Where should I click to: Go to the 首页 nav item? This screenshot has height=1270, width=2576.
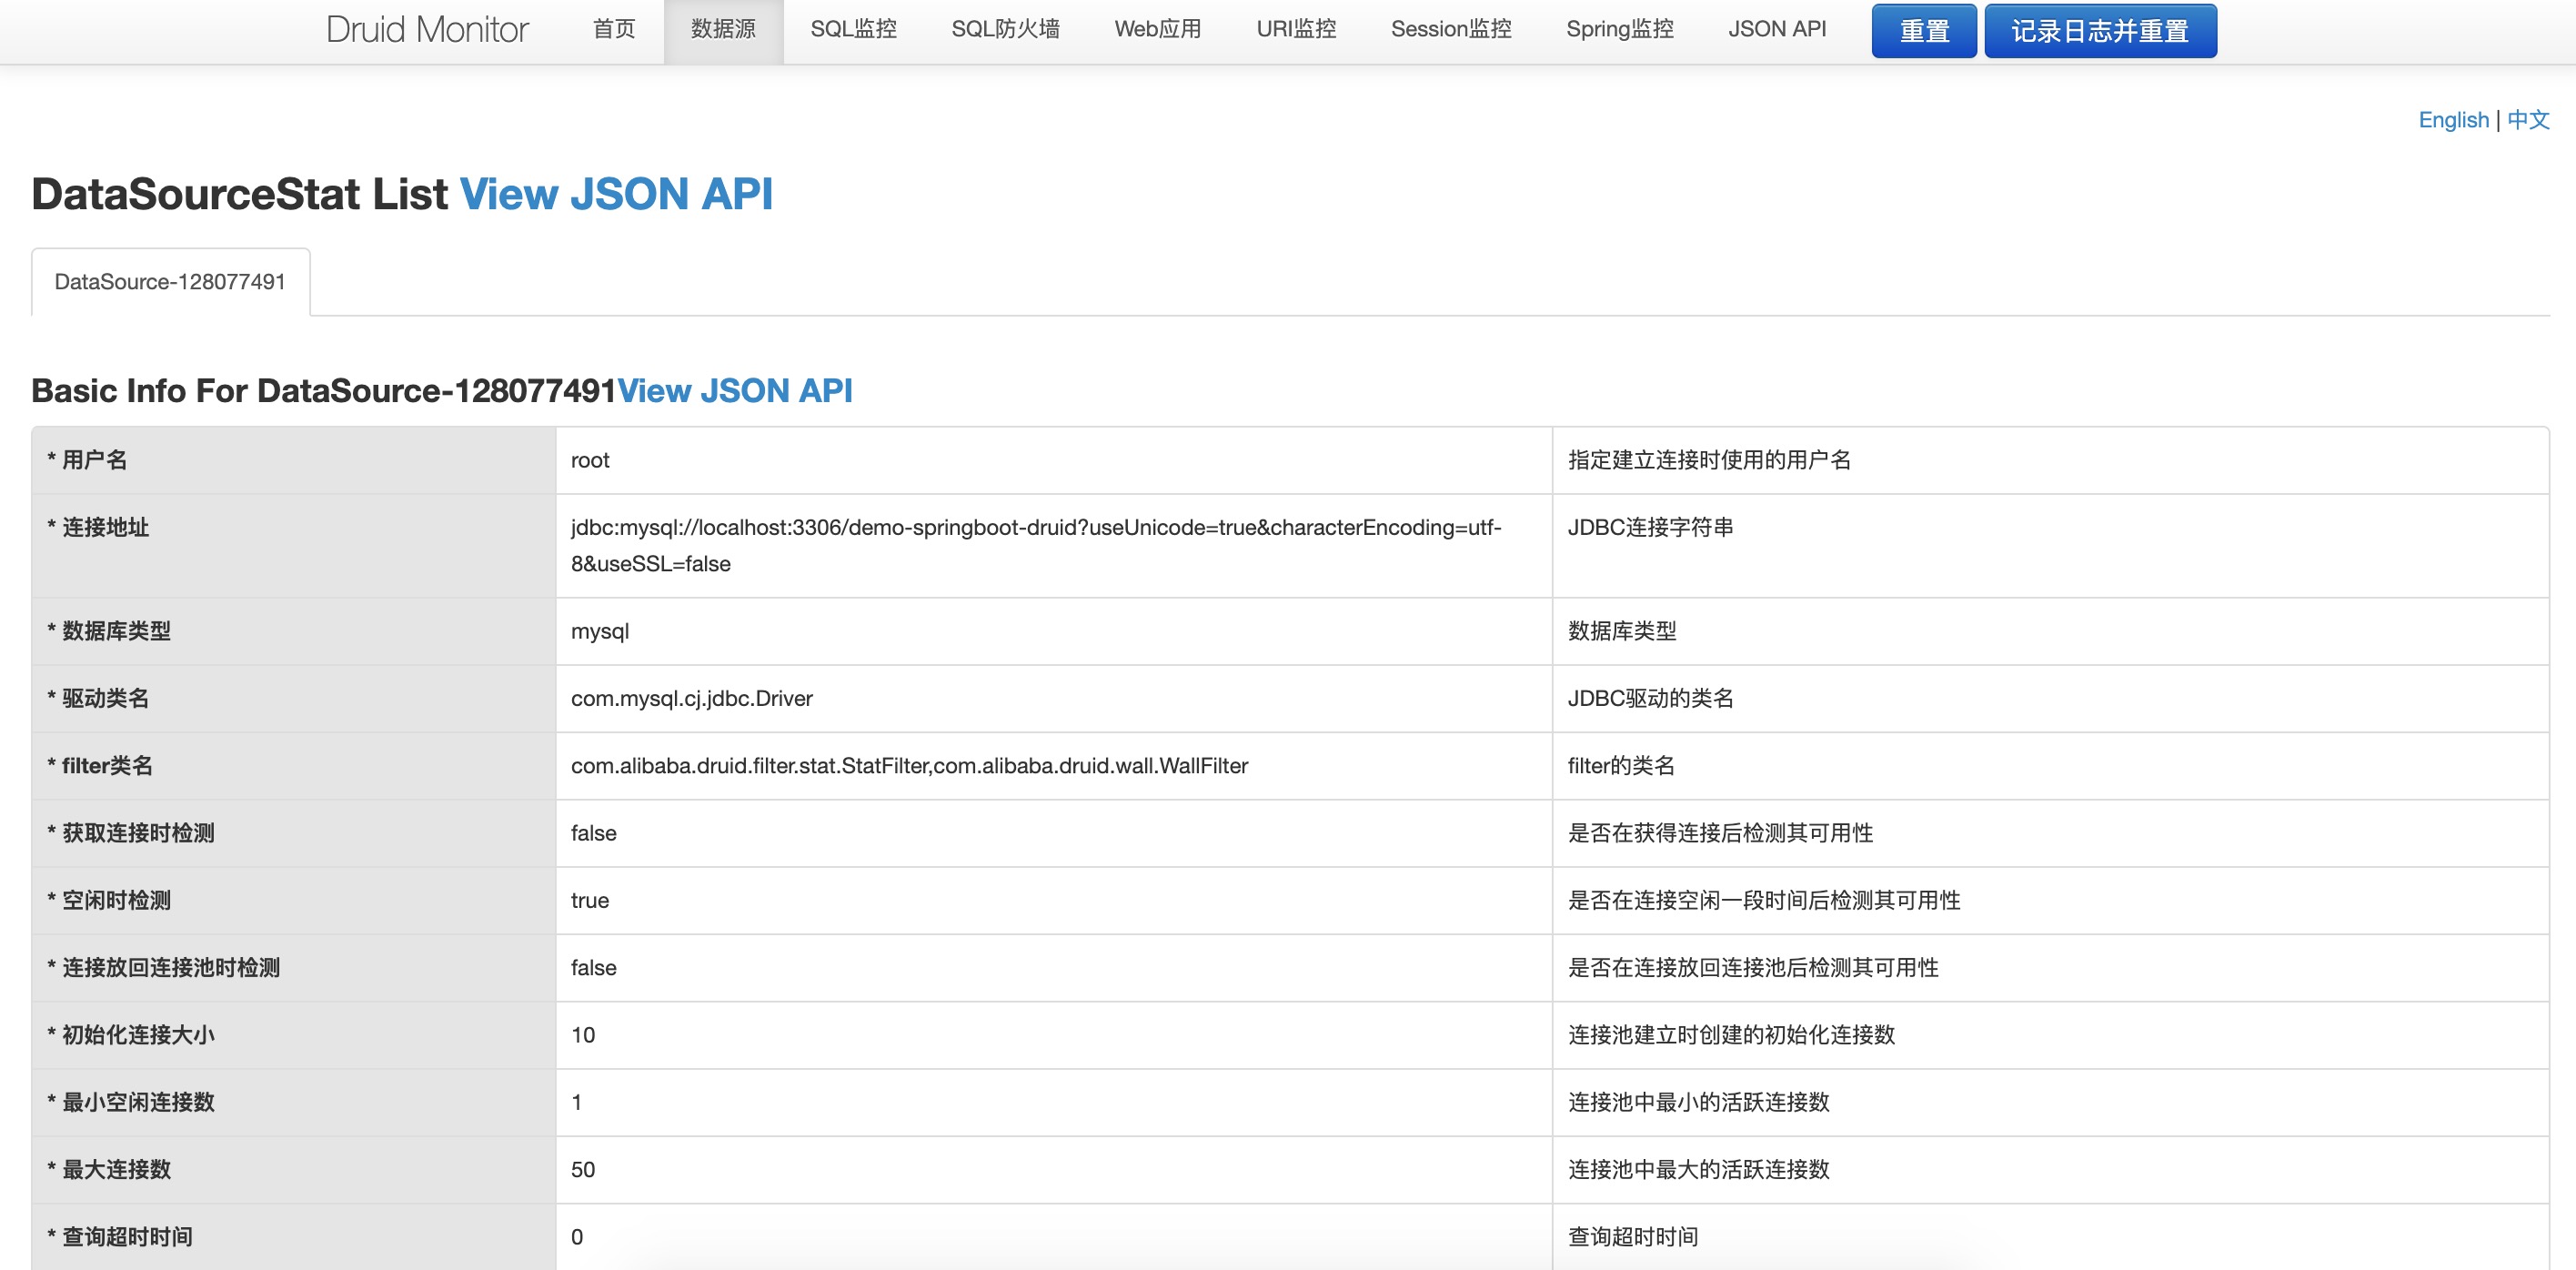click(614, 29)
